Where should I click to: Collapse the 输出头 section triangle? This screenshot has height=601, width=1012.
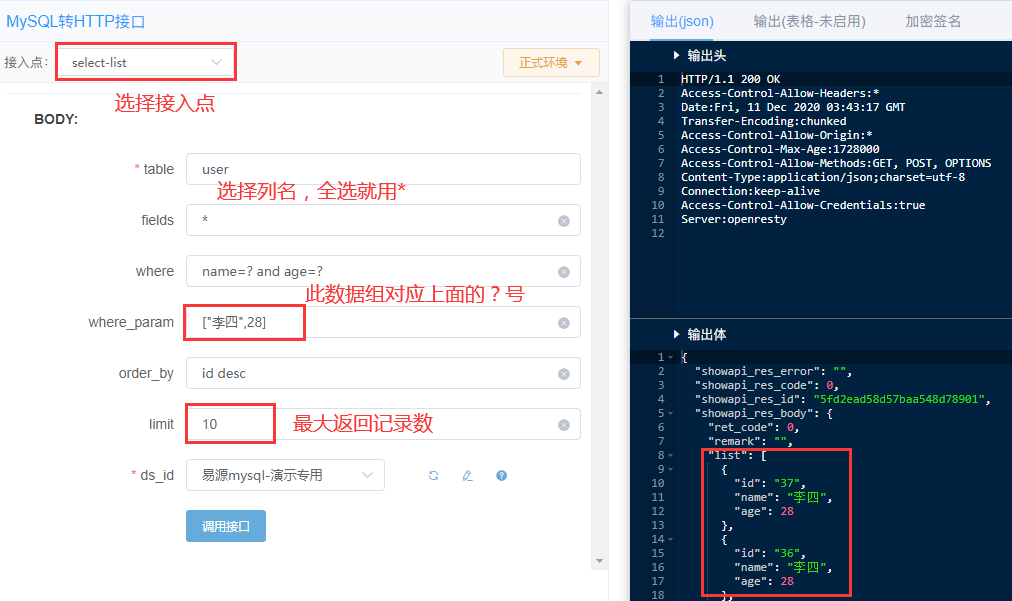tap(676, 56)
